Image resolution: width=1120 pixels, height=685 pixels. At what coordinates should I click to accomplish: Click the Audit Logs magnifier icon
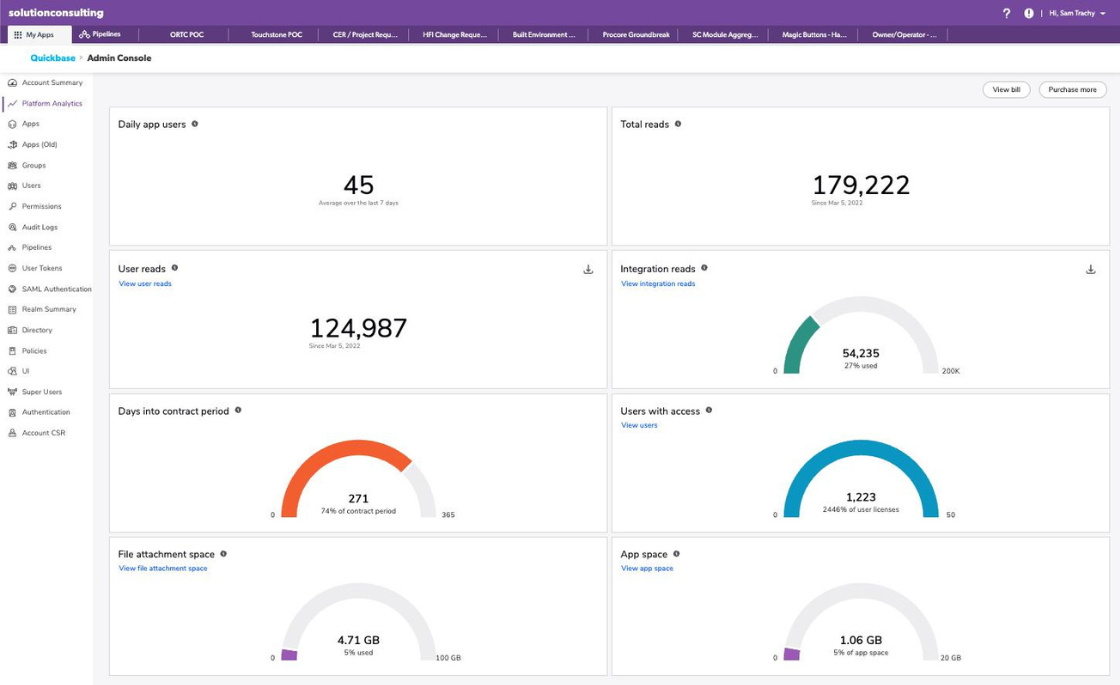12,227
